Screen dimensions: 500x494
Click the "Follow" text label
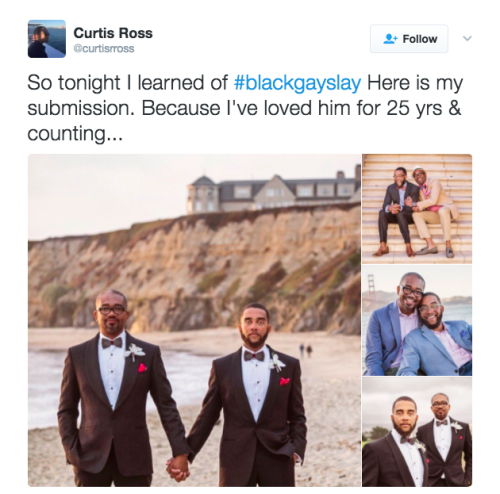click(x=420, y=39)
